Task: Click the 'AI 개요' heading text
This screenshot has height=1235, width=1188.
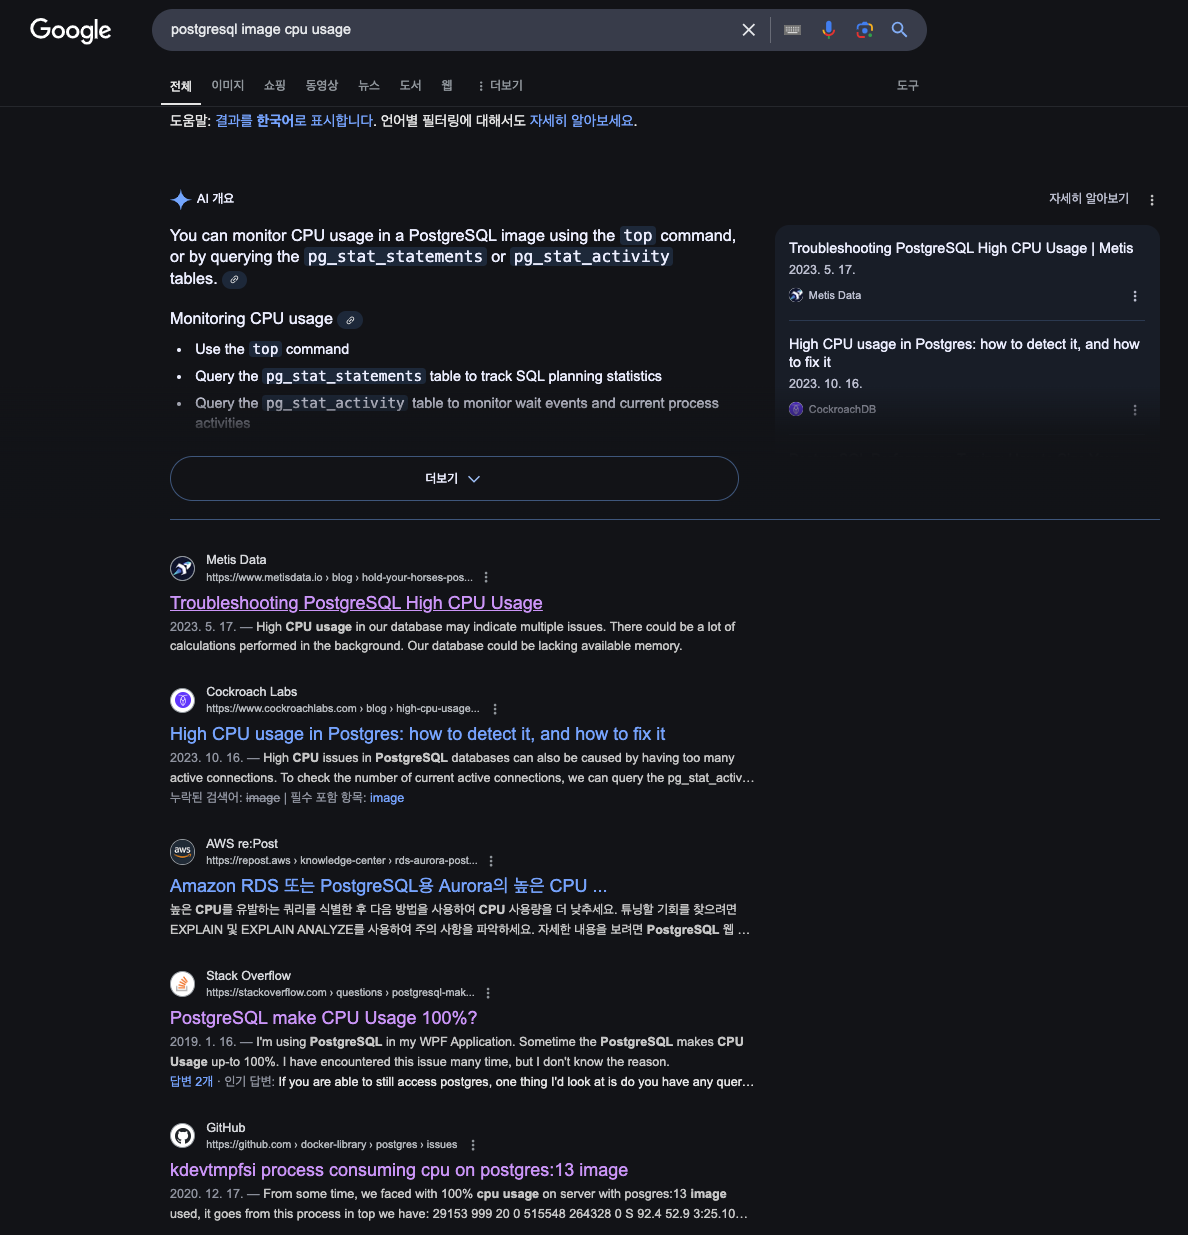Action: point(215,199)
